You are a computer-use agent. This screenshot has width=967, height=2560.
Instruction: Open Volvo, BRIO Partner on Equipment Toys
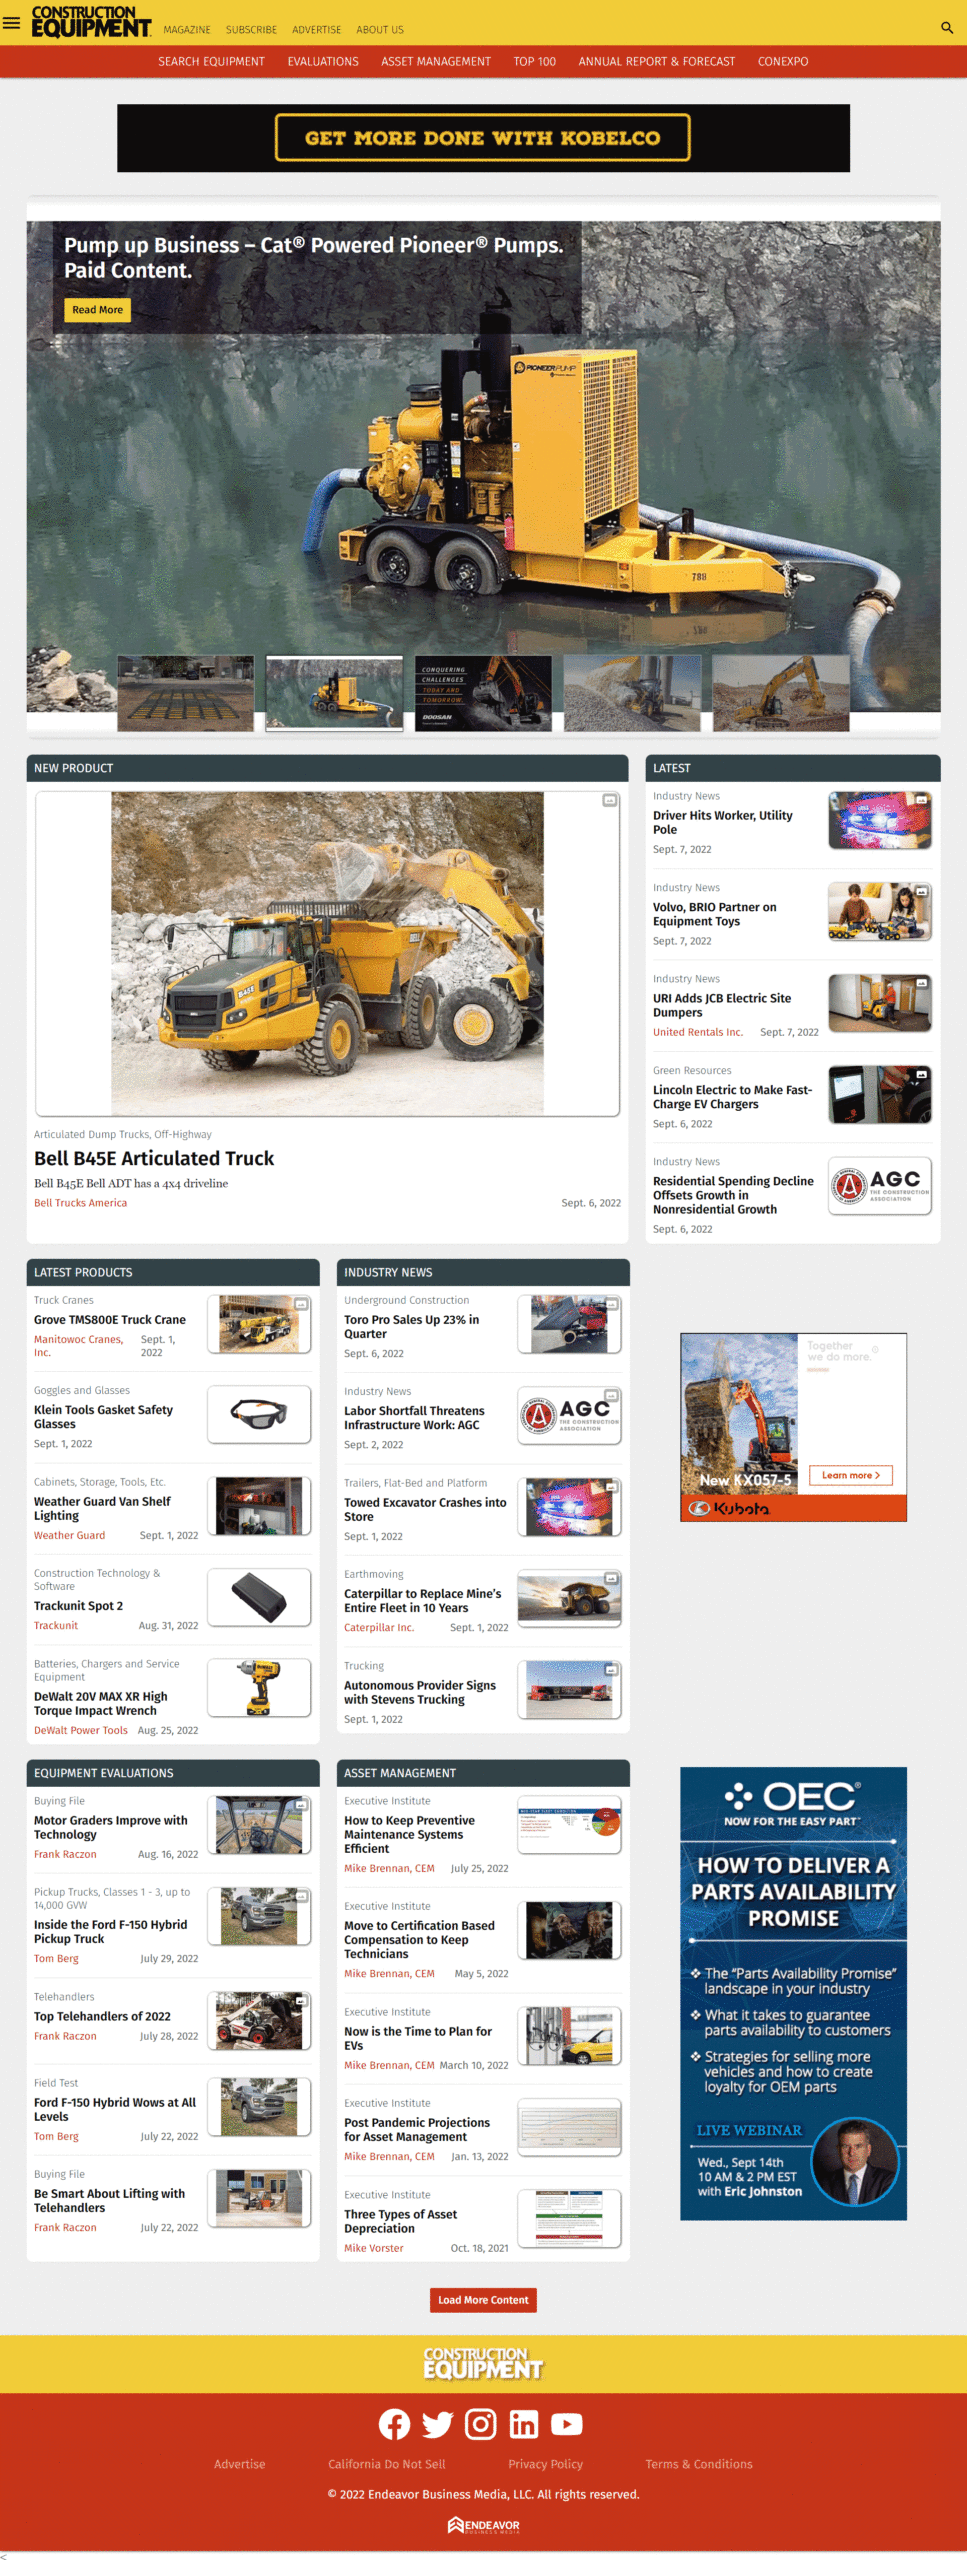[x=715, y=914]
